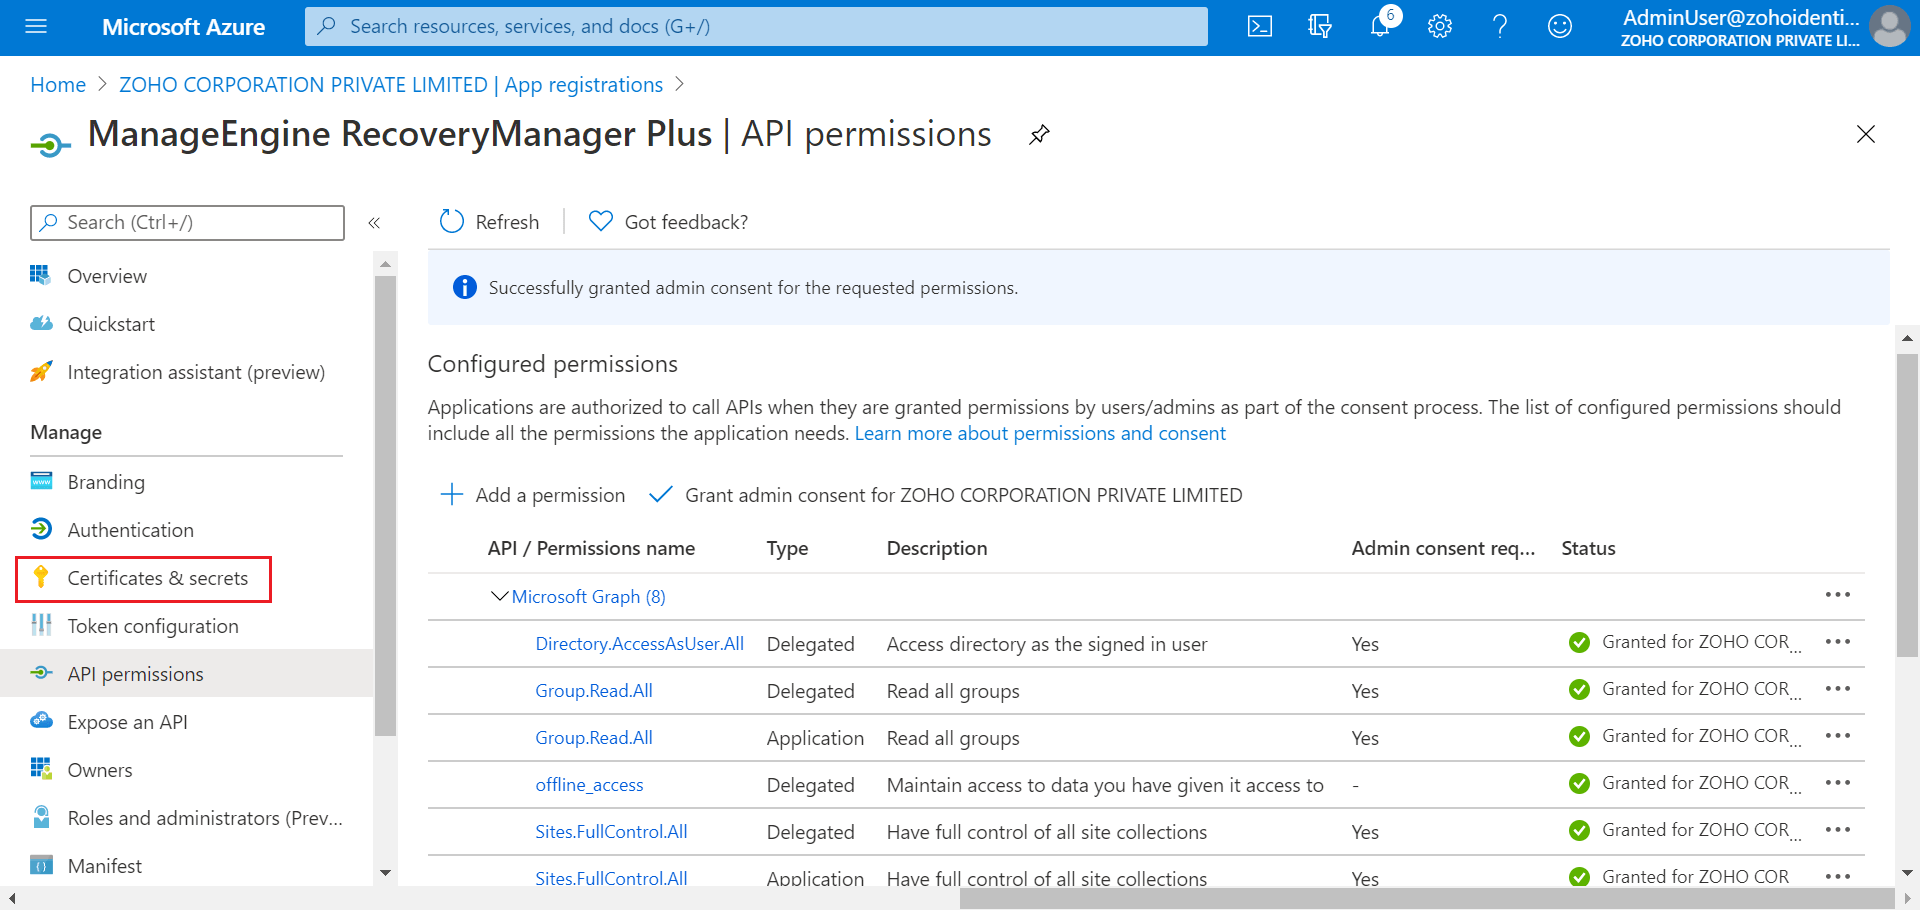Open the notifications bell icon

pyautogui.click(x=1380, y=26)
